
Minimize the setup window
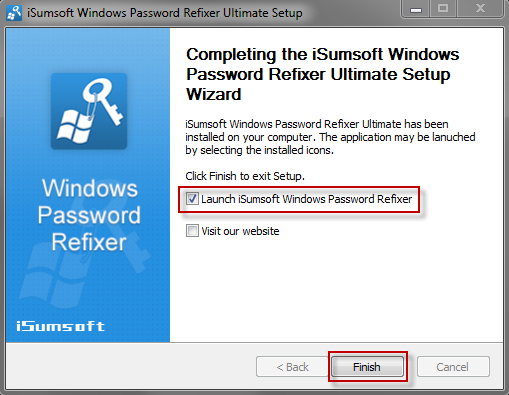tap(416, 9)
